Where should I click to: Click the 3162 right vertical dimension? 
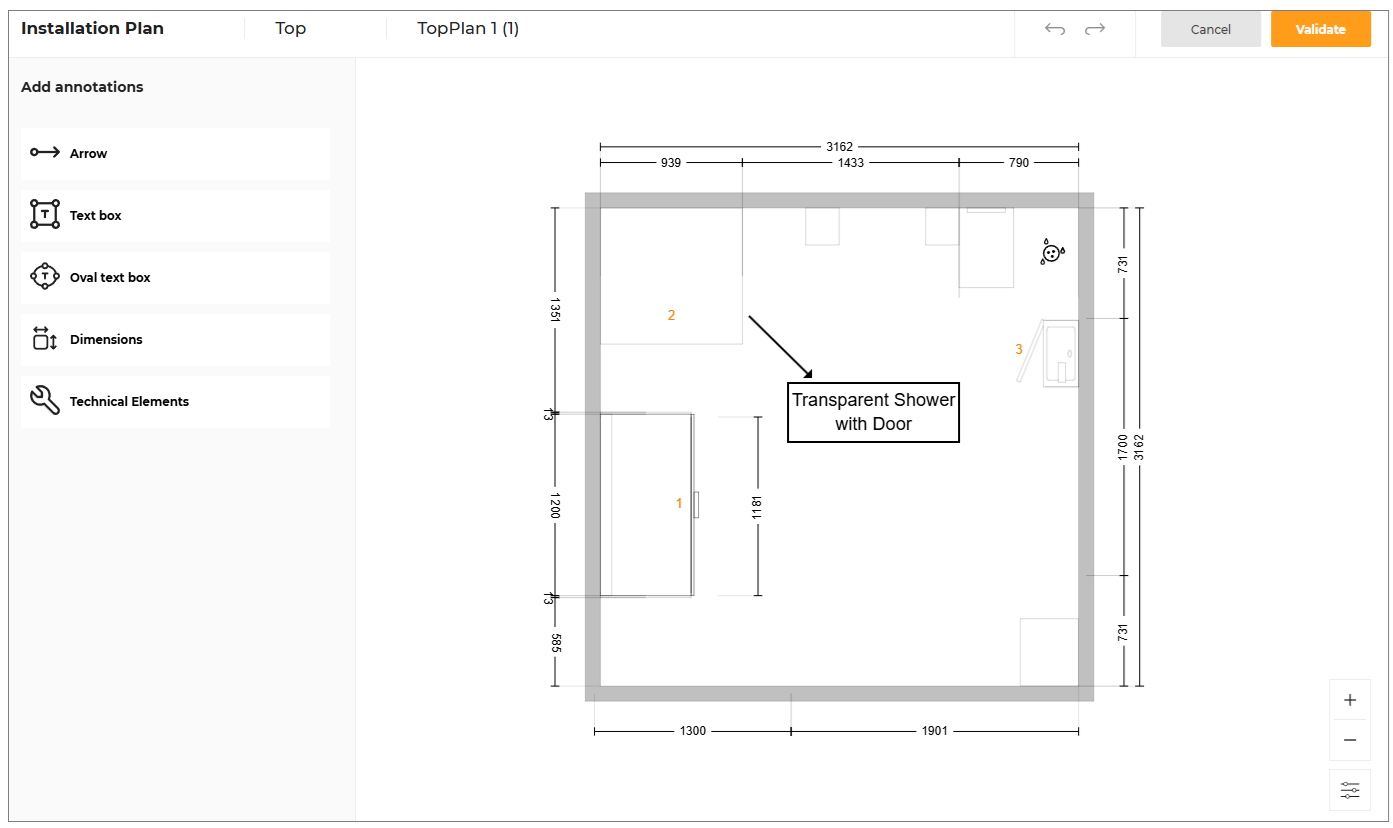tap(1139, 447)
